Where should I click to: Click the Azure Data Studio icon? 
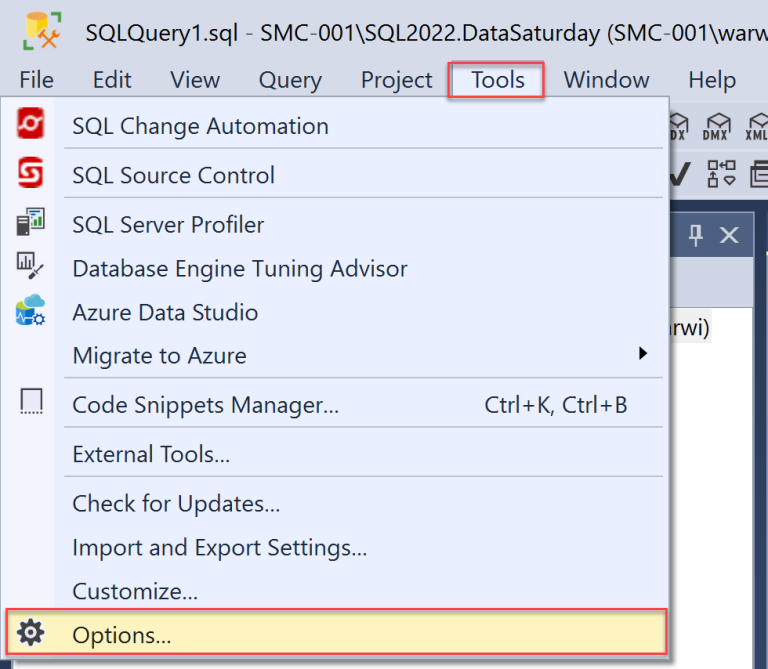pyautogui.click(x=30, y=310)
